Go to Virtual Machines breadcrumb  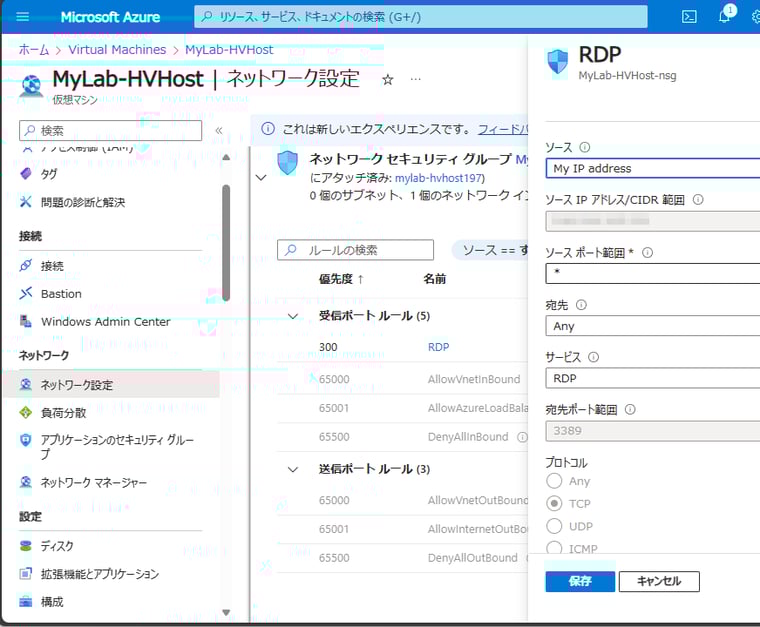pyautogui.click(x=117, y=50)
